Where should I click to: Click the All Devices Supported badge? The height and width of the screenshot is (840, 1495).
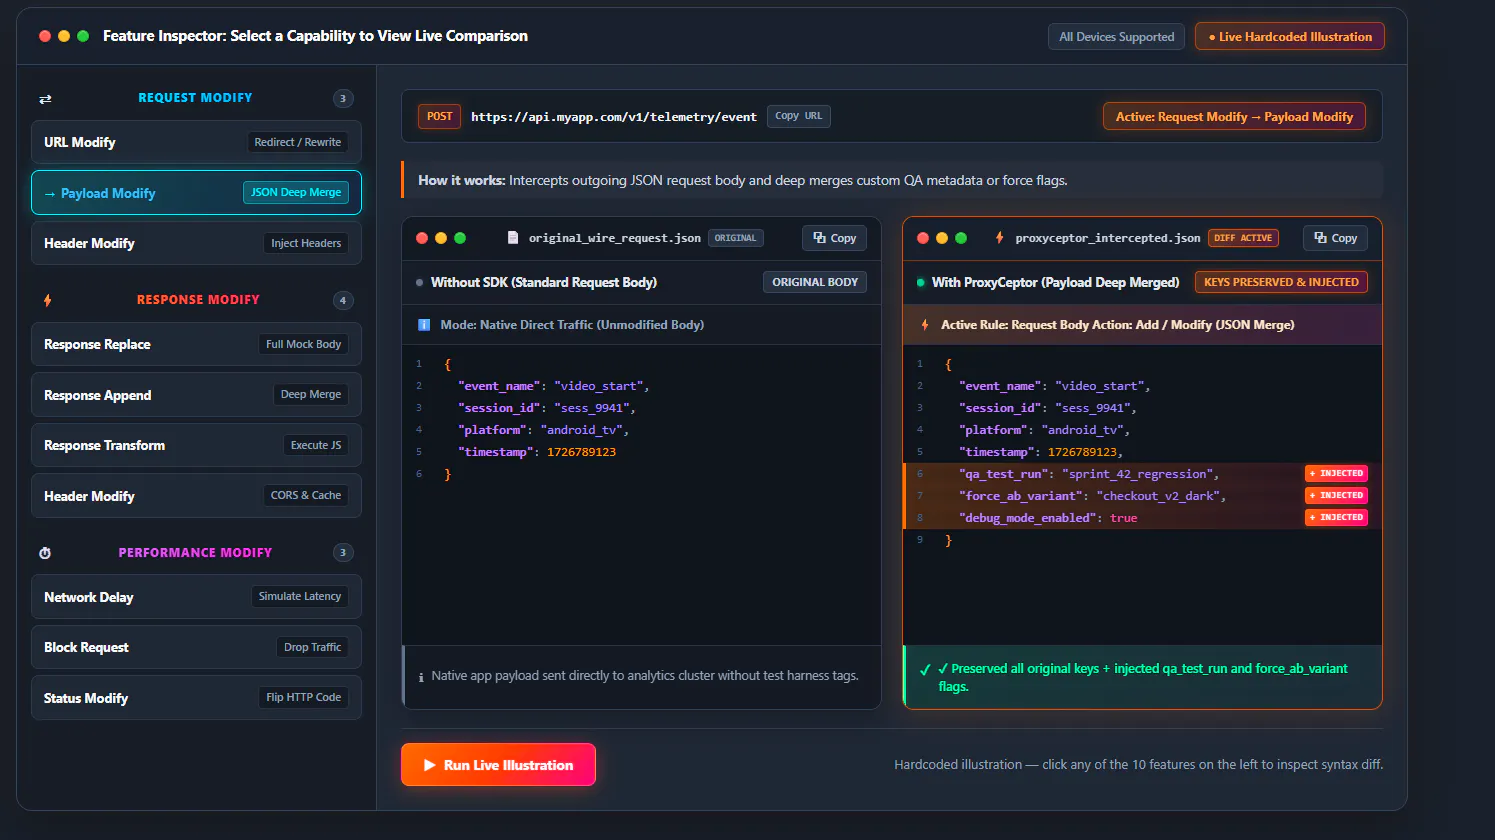(x=1117, y=37)
